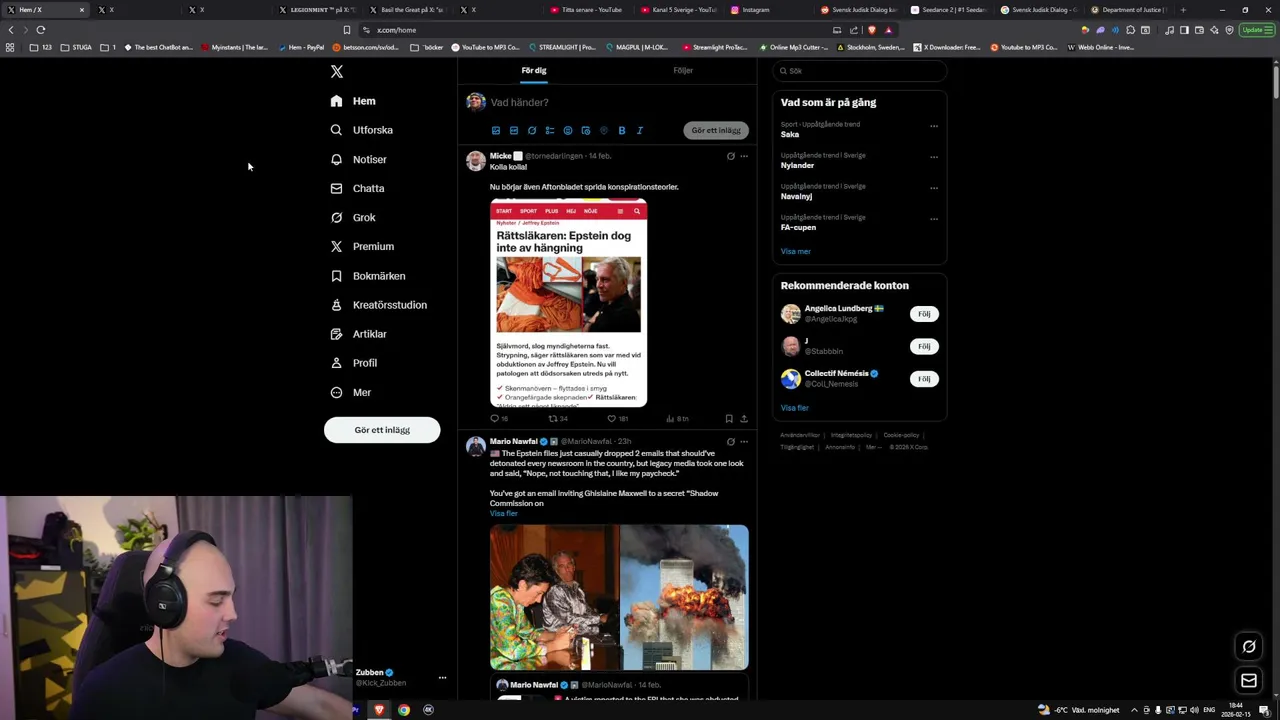This screenshot has height=720, width=1280.
Task: Click the sidebar Gör ett inlägg button
Action: click(382, 430)
